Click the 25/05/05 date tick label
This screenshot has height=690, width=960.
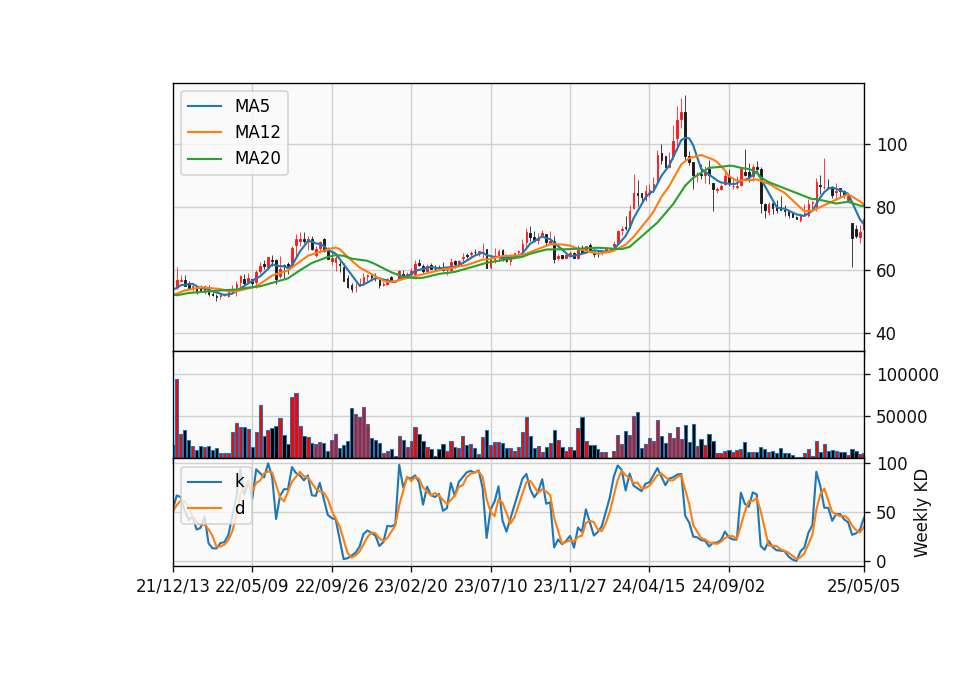click(x=864, y=587)
